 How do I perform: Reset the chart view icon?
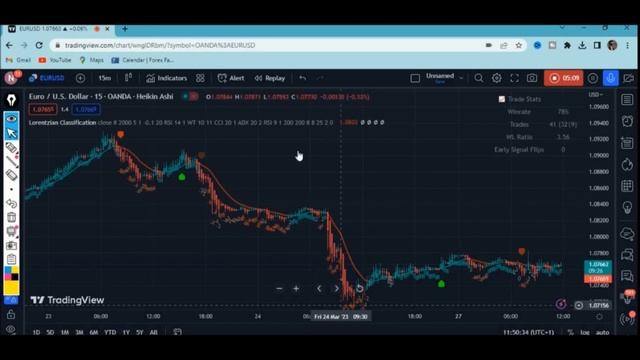359,289
